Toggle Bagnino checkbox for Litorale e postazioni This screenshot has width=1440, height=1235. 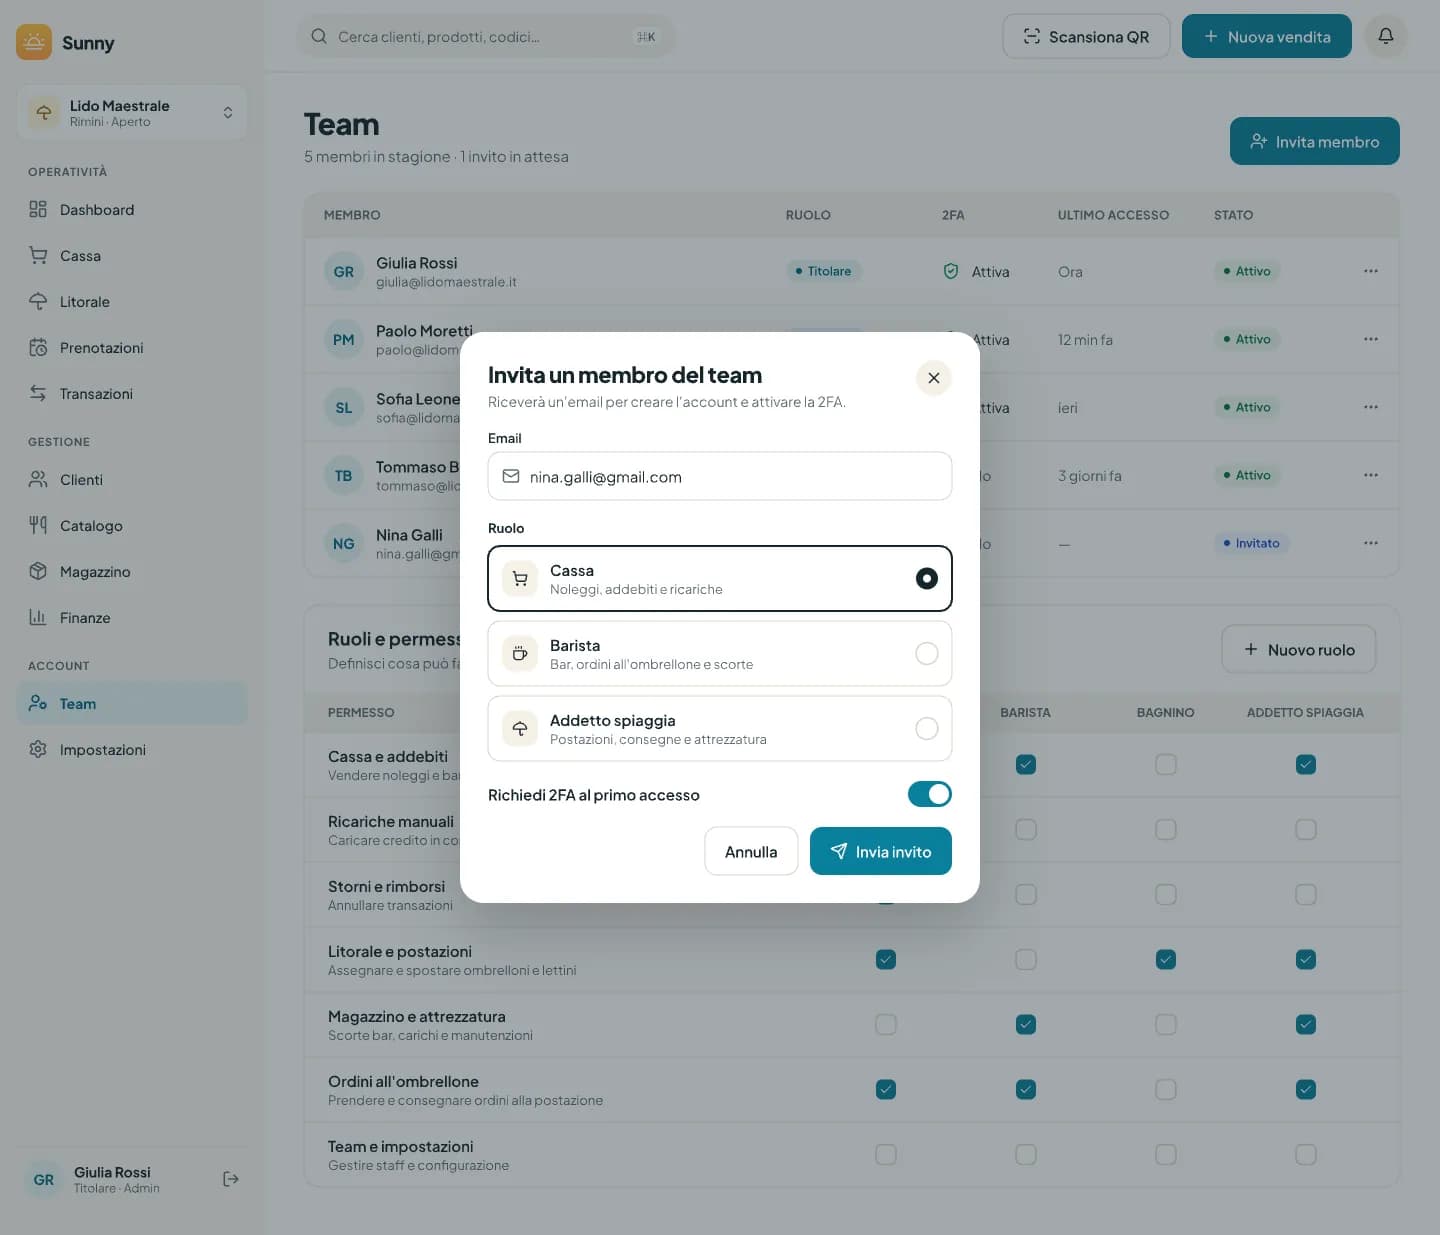[x=1166, y=959]
